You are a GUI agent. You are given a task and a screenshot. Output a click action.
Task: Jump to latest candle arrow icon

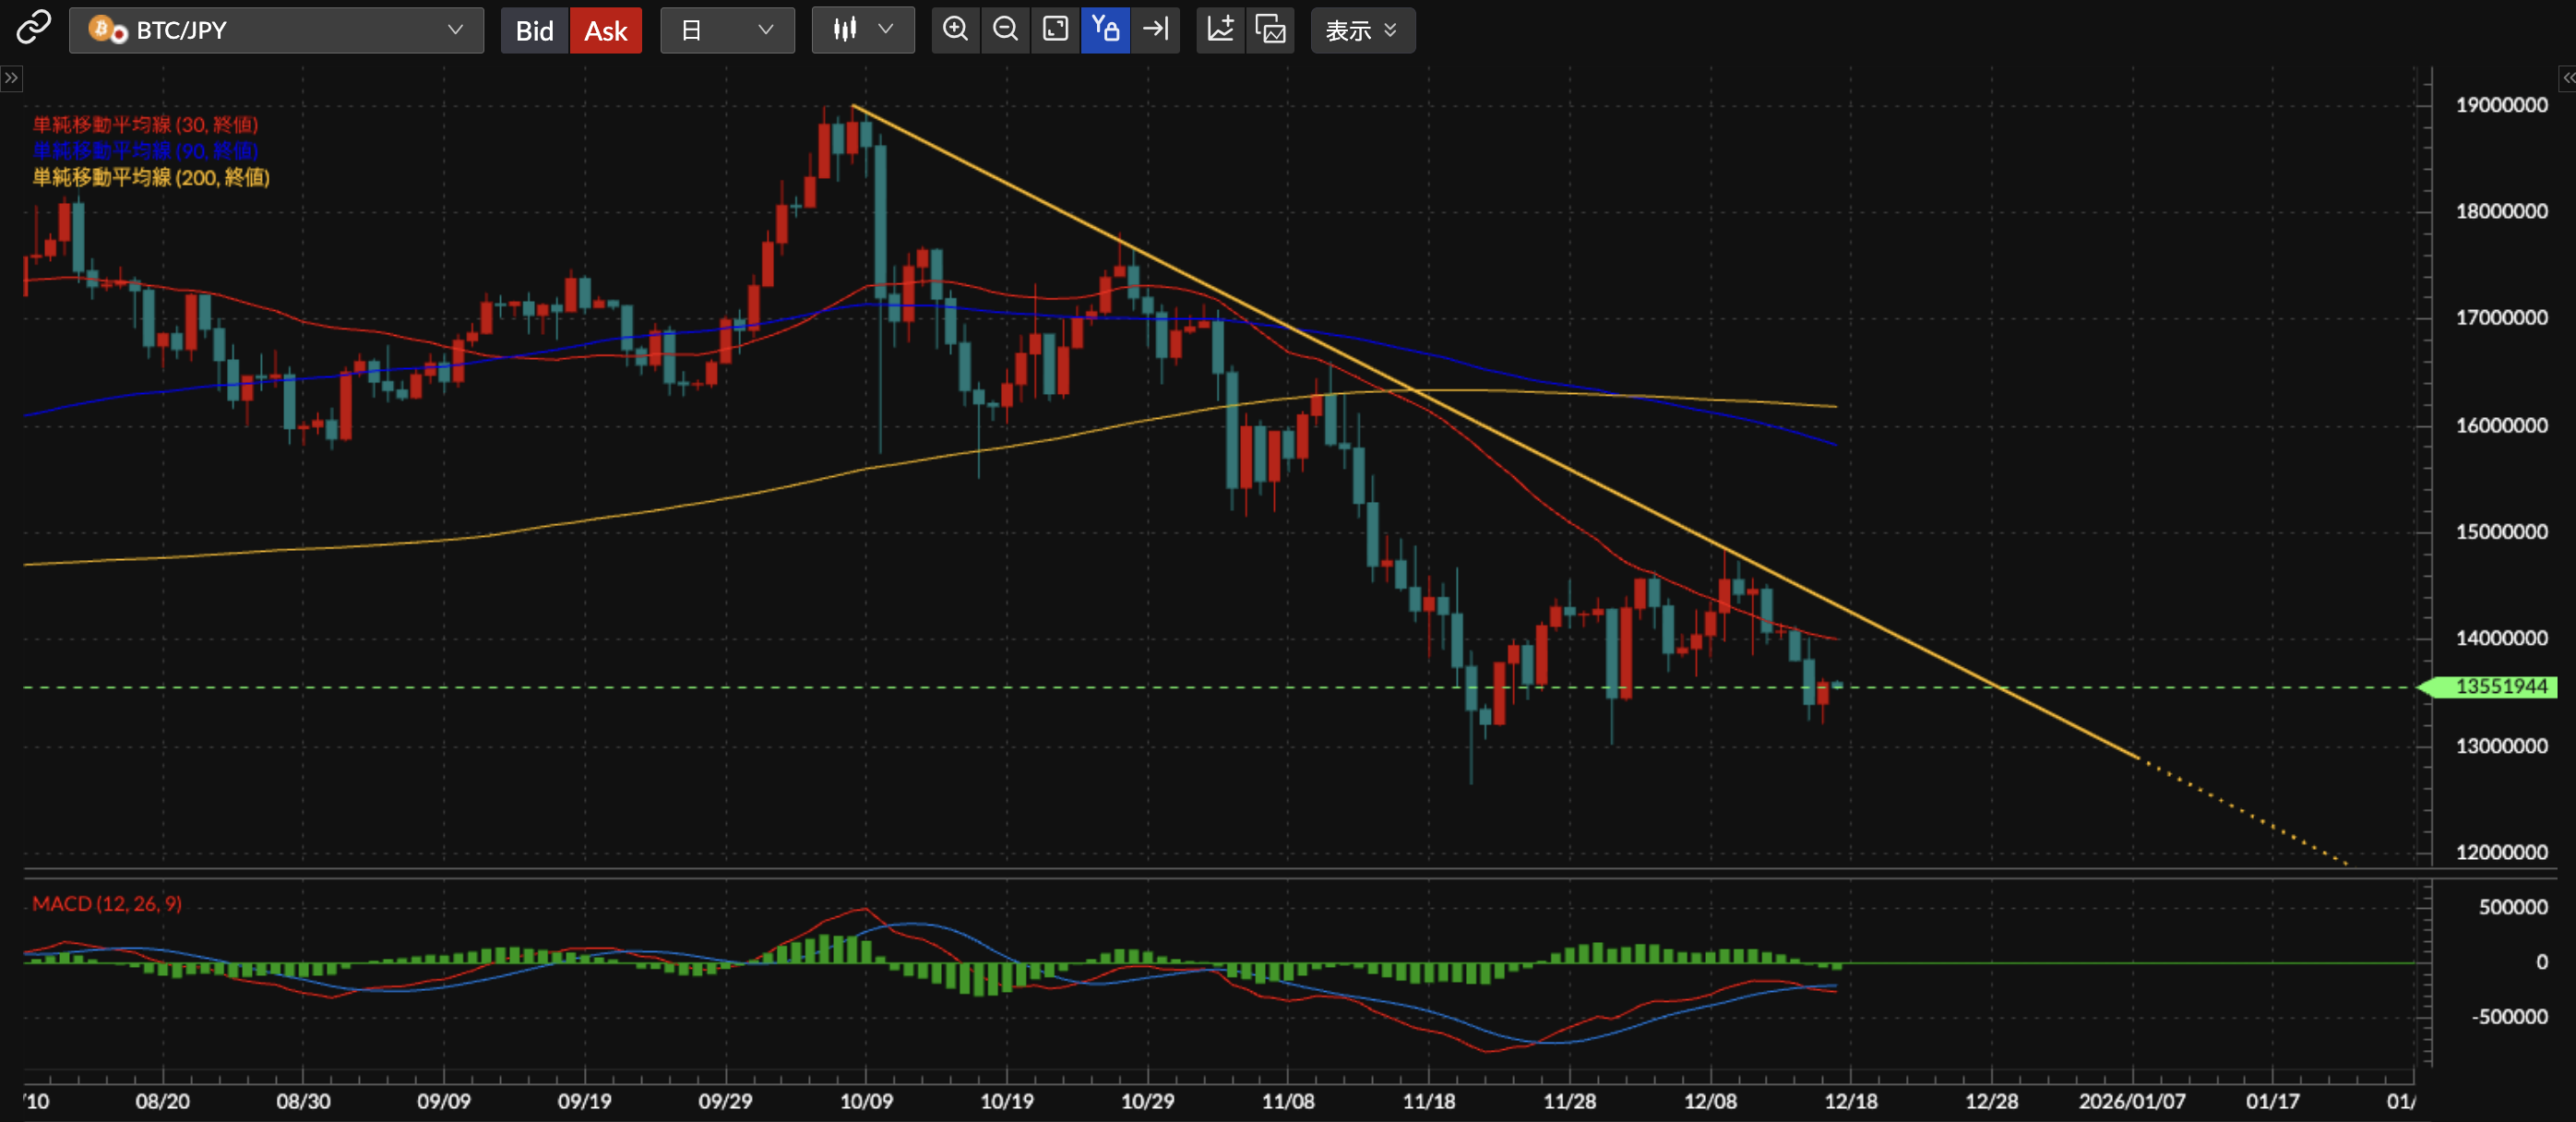1155,30
